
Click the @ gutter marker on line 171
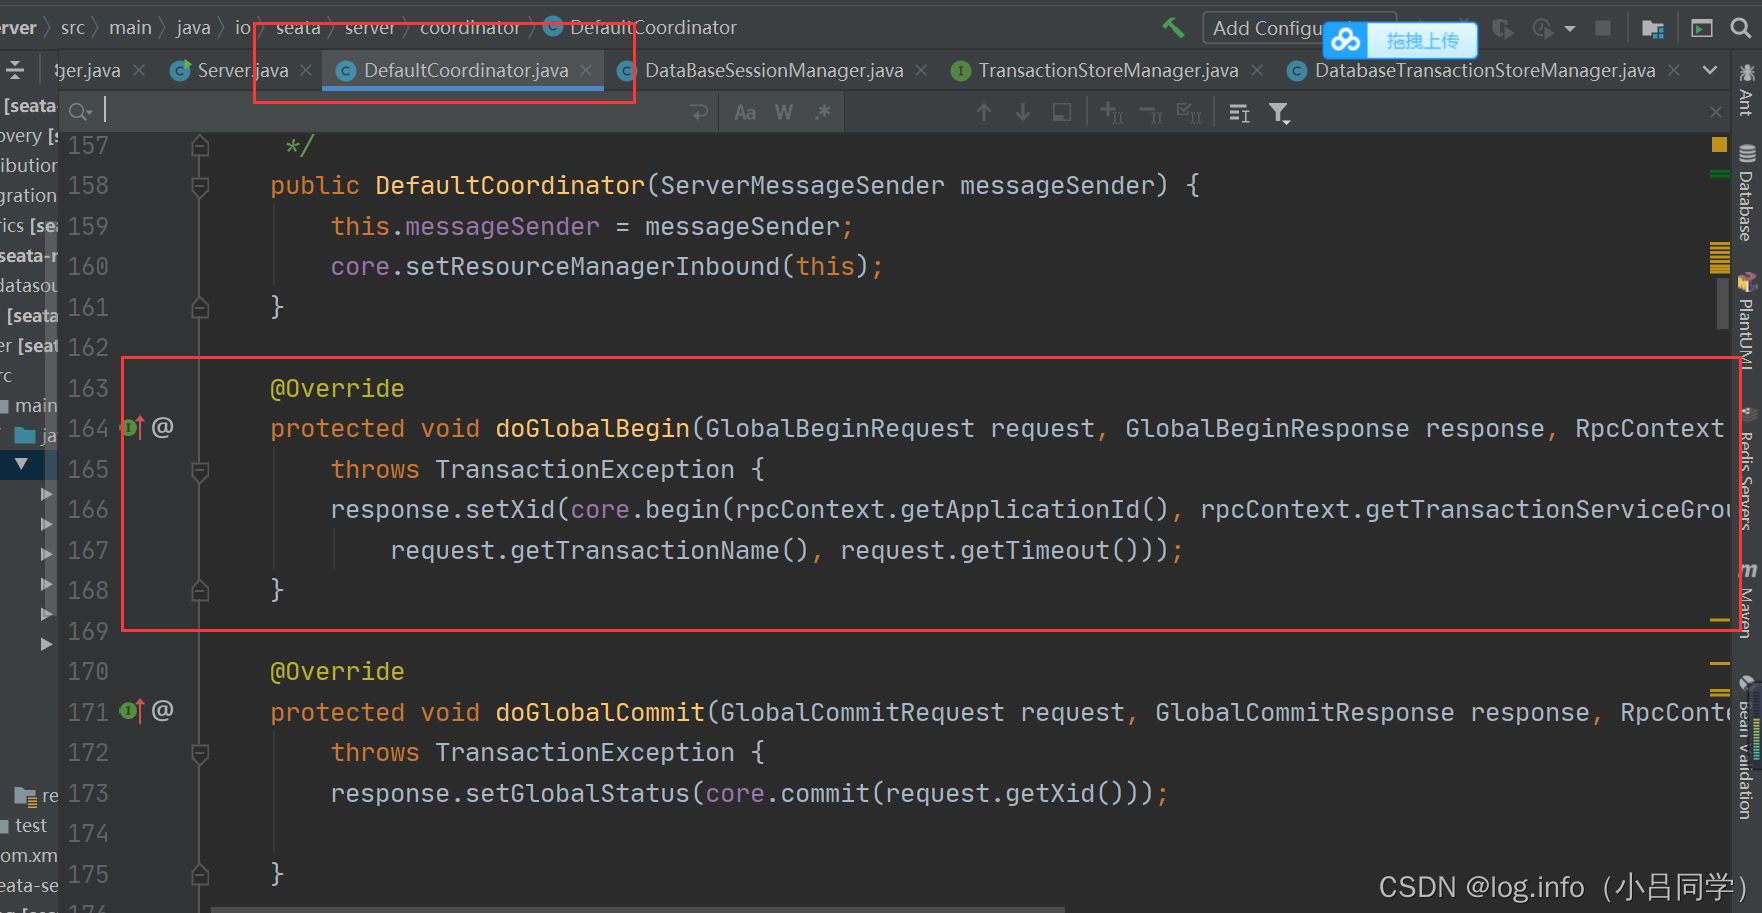(x=163, y=711)
